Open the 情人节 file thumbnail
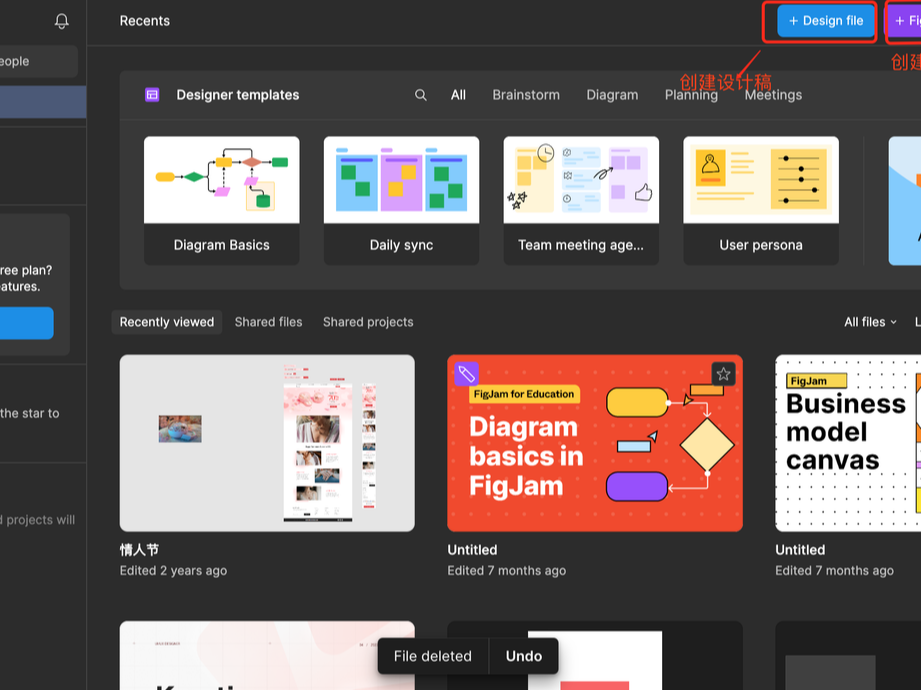This screenshot has width=921, height=691. pyautogui.click(x=267, y=443)
